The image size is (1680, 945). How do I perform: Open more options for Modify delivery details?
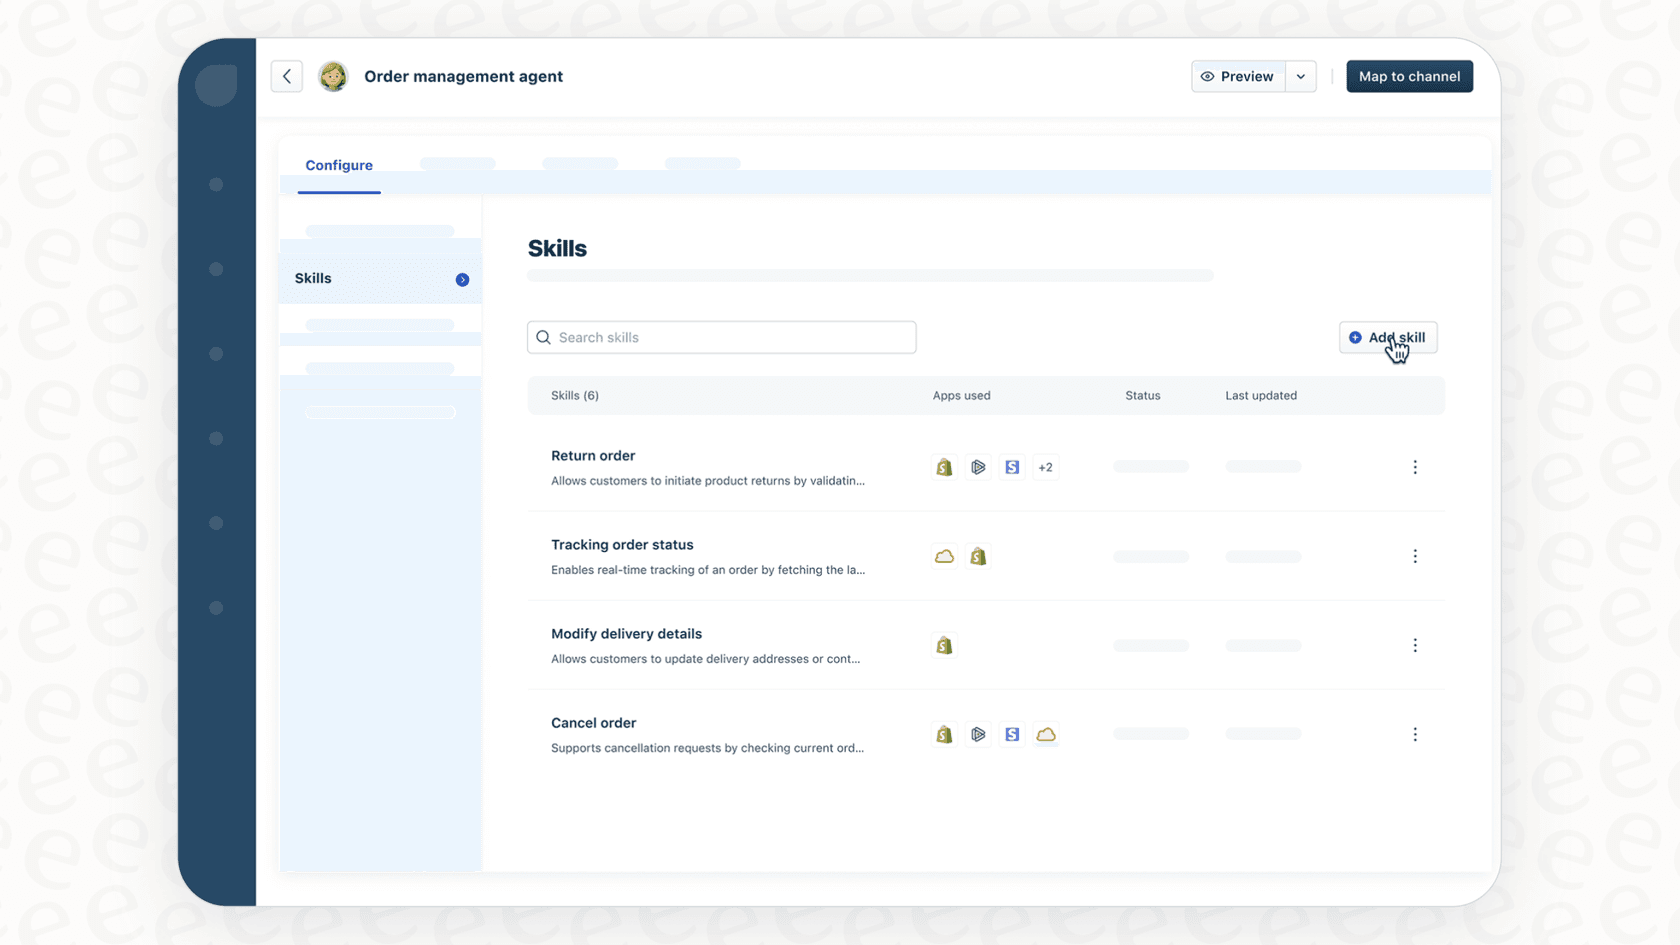click(1415, 645)
